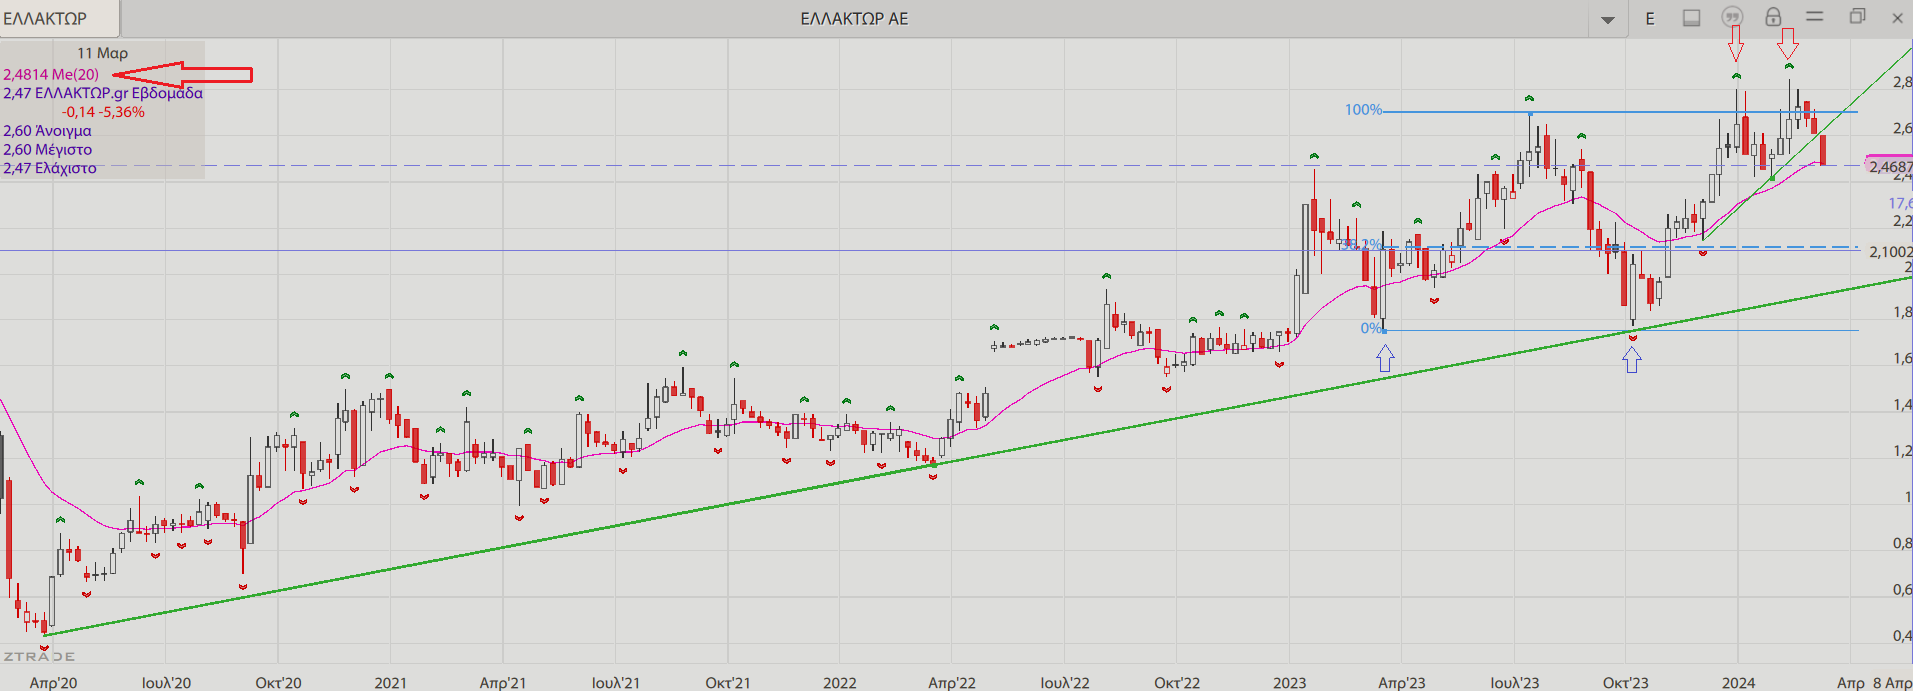Select the ΕΛΛΑΚΤΩΡ chart tab
This screenshot has height=691, width=1913.
(x=58, y=18)
